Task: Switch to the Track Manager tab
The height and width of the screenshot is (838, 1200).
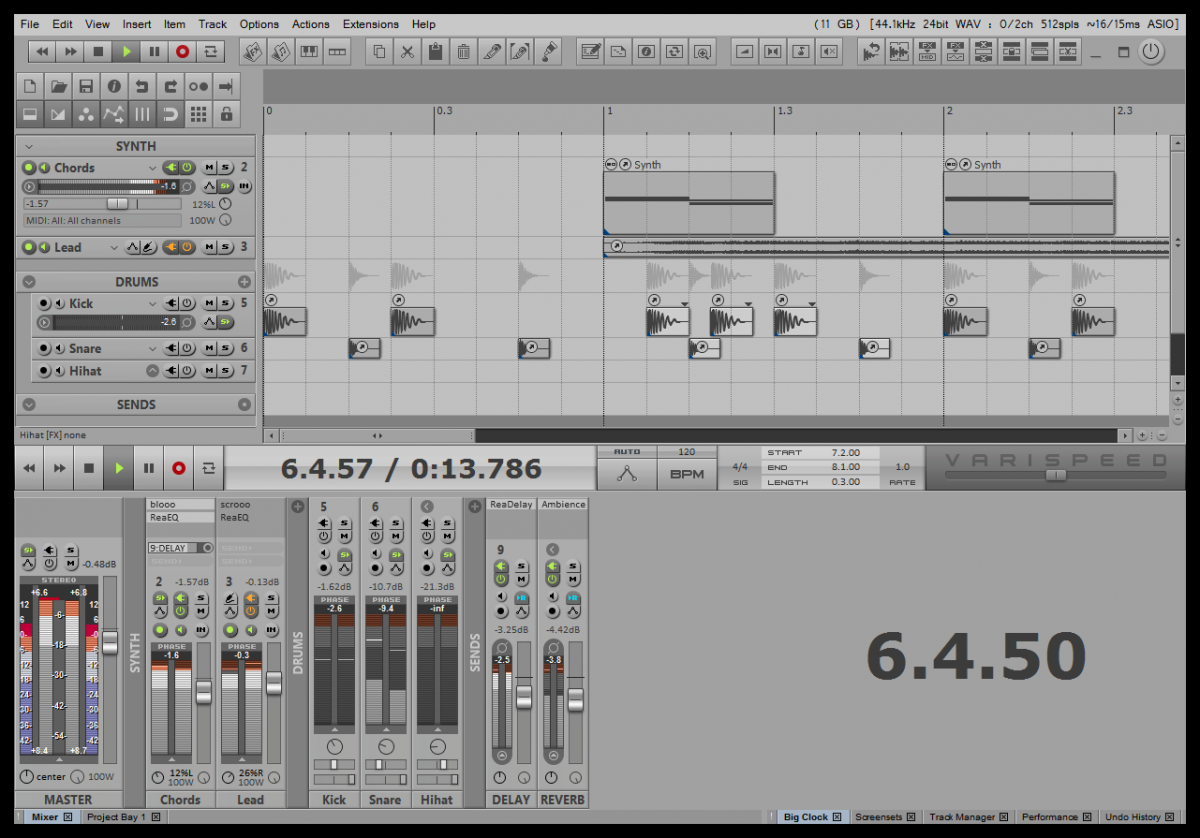Action: pos(961,817)
